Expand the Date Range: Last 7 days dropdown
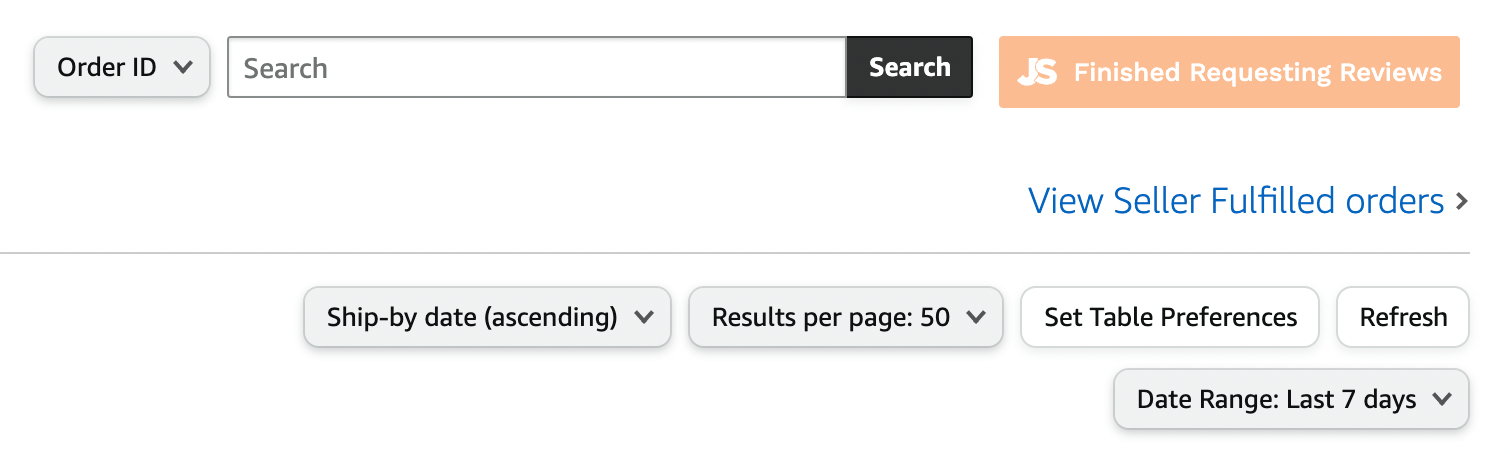1510x454 pixels. 1291,399
